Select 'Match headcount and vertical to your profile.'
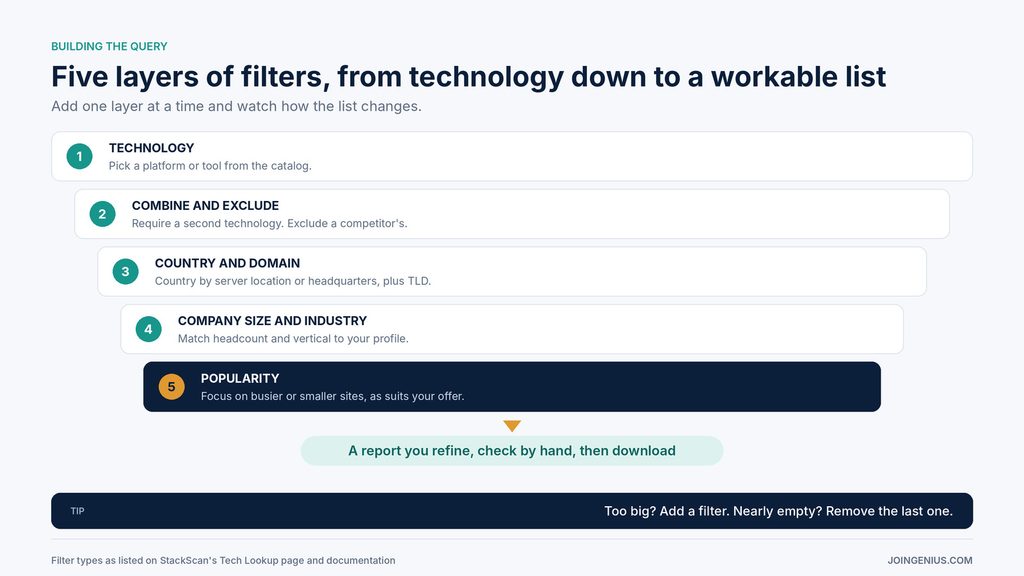The image size is (1024, 576). [x=293, y=338]
